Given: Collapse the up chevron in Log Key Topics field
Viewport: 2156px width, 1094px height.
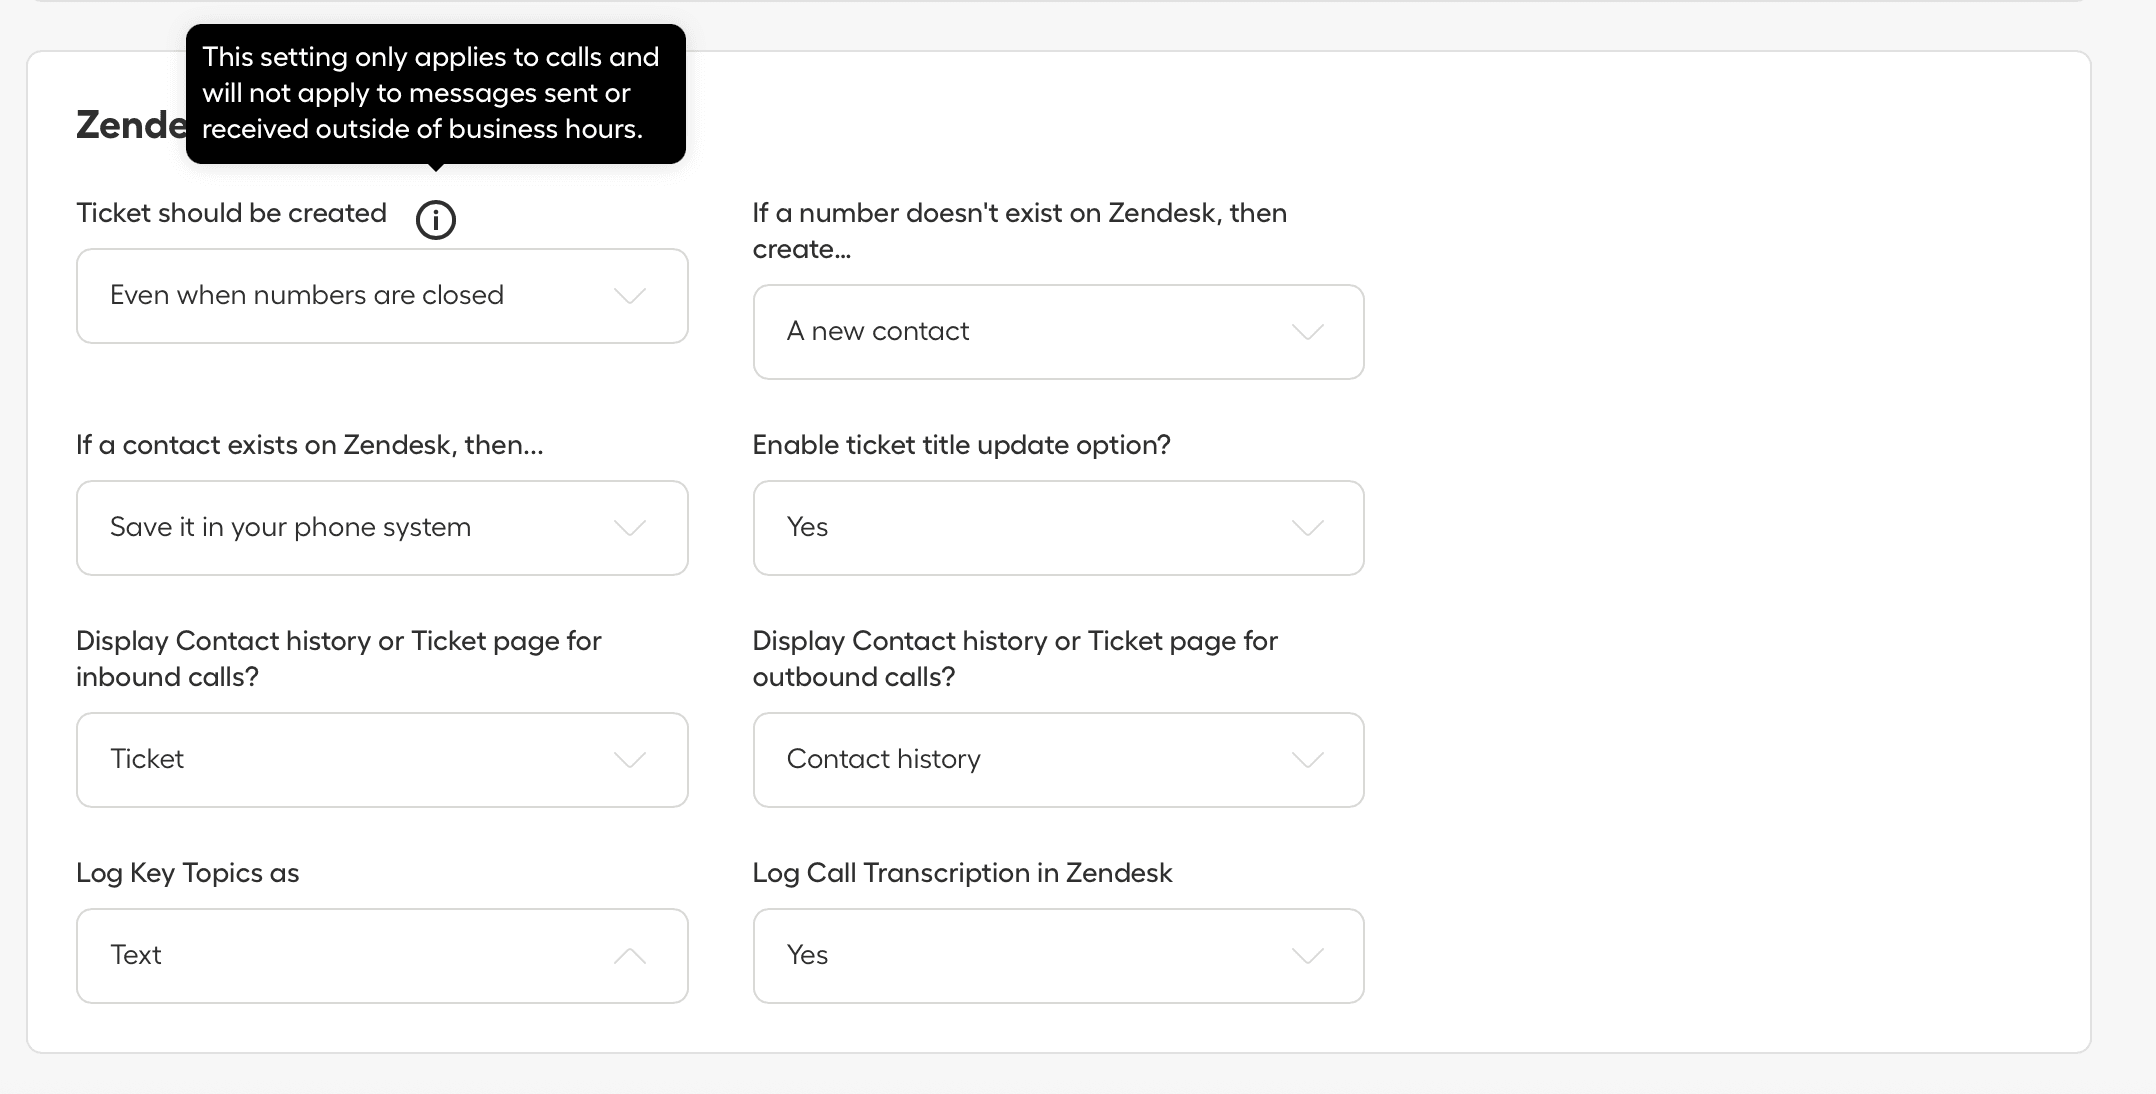Looking at the screenshot, I should 629,956.
